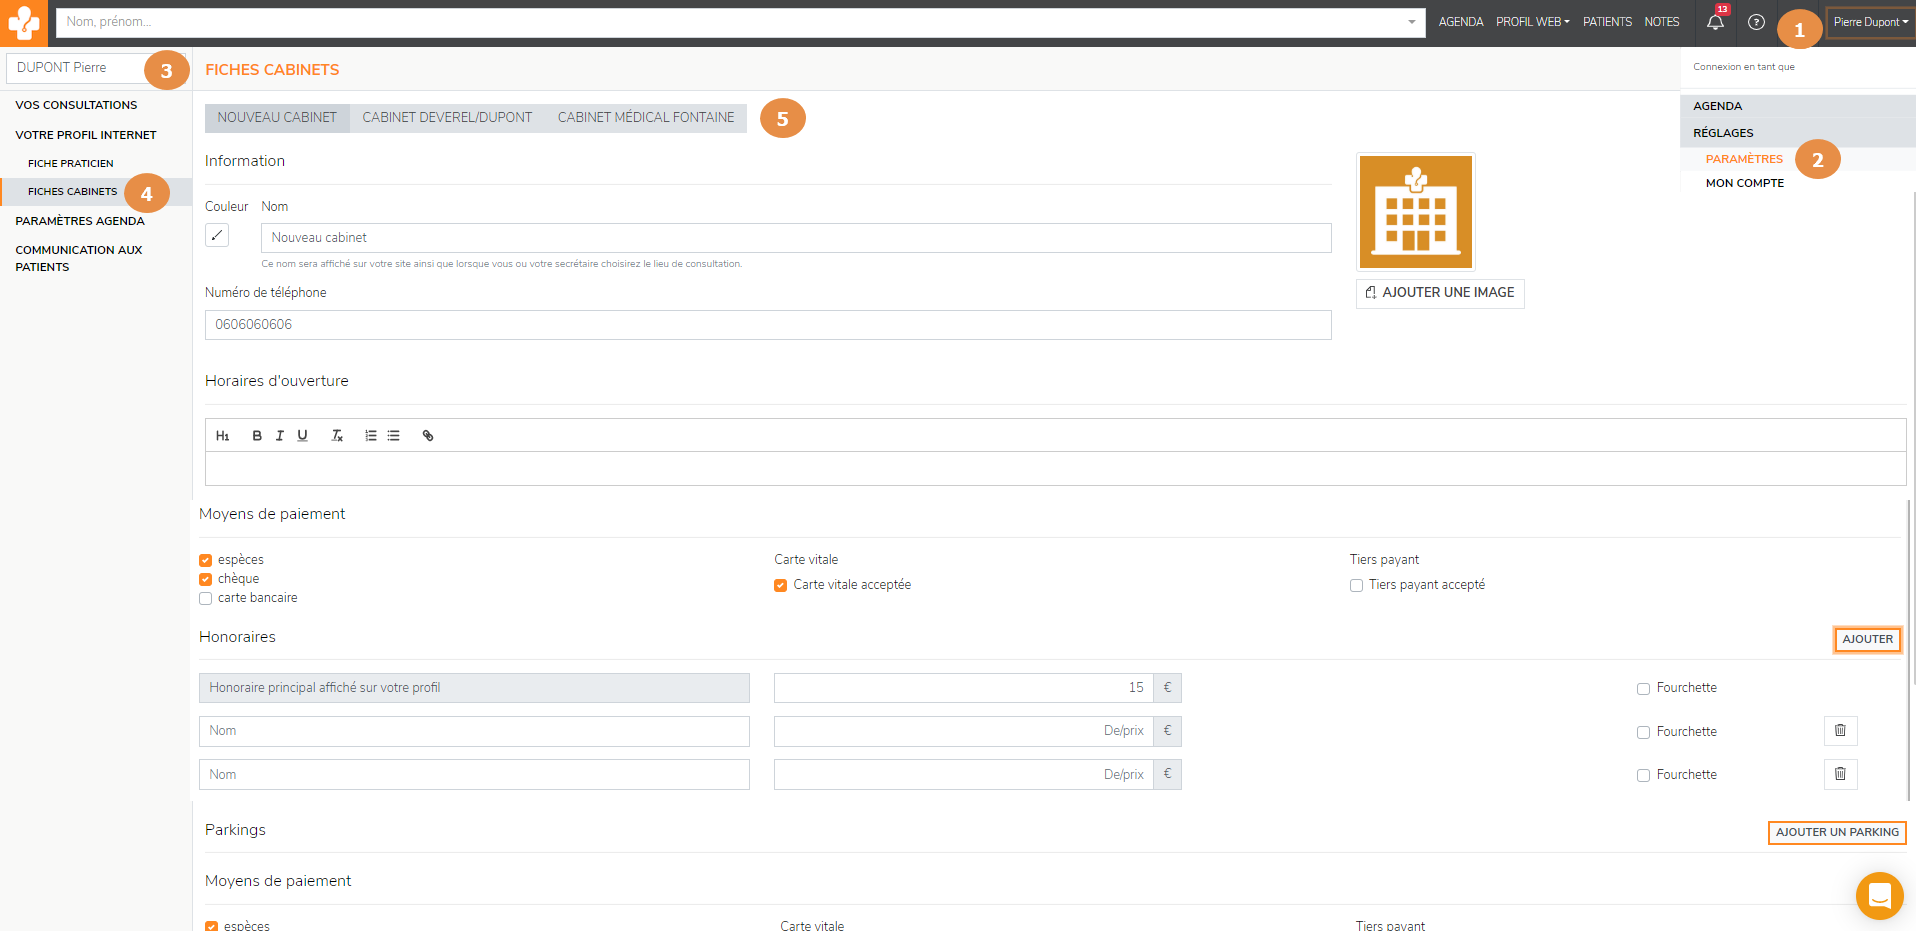
Task: Insert a numbered list in editor
Action: (x=371, y=436)
